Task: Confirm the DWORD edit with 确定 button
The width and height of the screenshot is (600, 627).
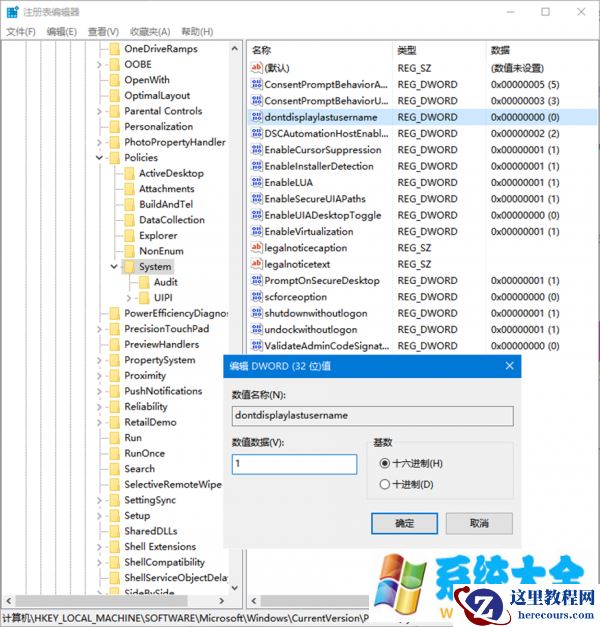Action: click(404, 523)
